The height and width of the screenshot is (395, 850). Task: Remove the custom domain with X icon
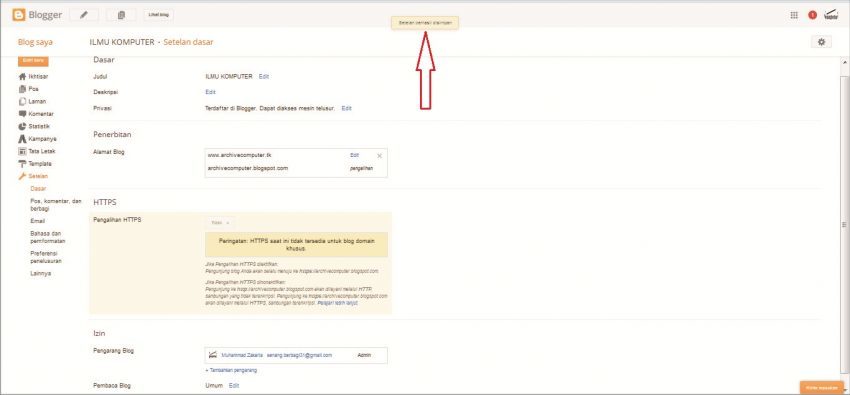click(379, 156)
